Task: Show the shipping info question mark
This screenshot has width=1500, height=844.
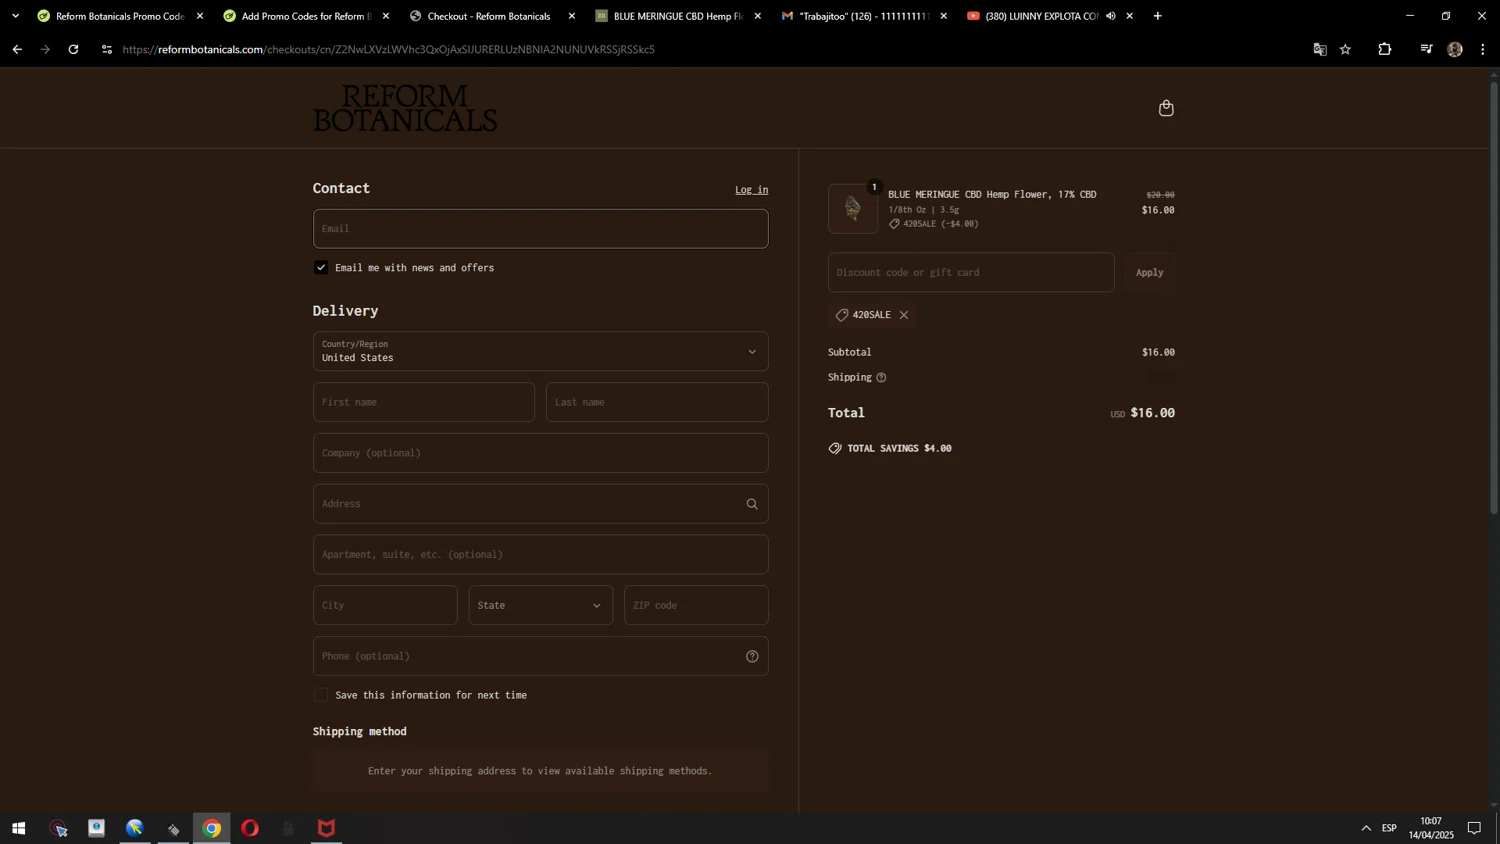Action: click(881, 378)
